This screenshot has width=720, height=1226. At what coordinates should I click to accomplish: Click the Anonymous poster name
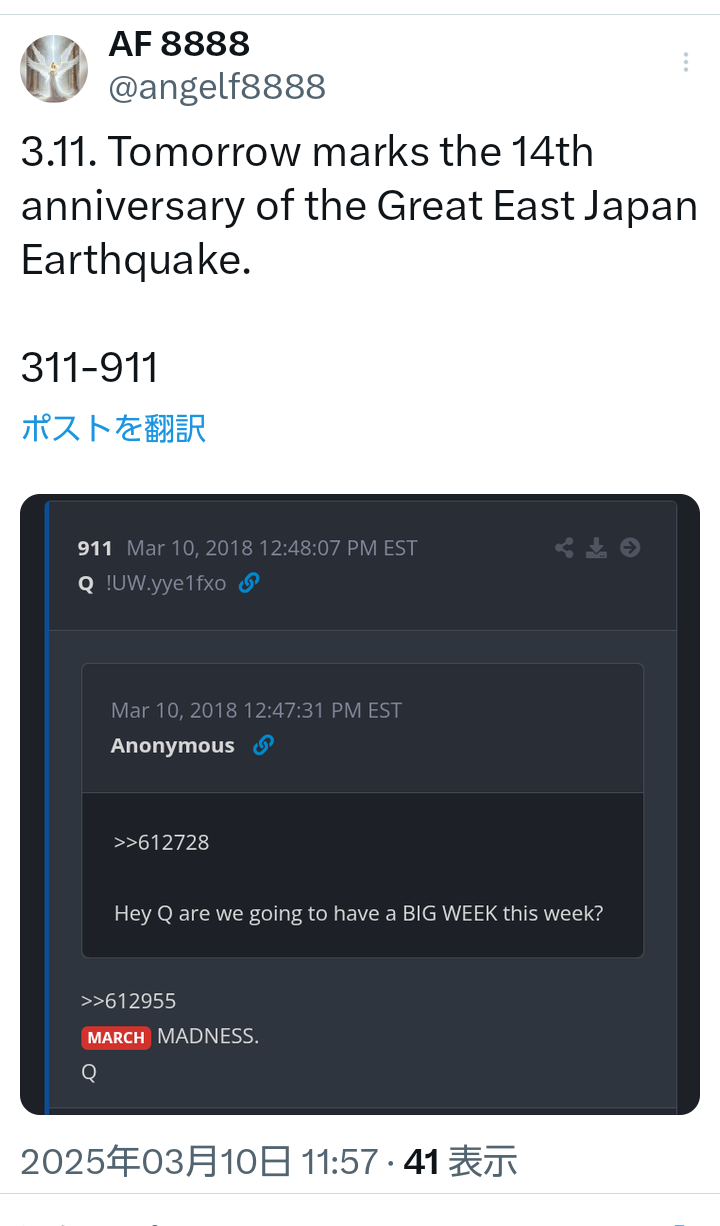point(172,746)
